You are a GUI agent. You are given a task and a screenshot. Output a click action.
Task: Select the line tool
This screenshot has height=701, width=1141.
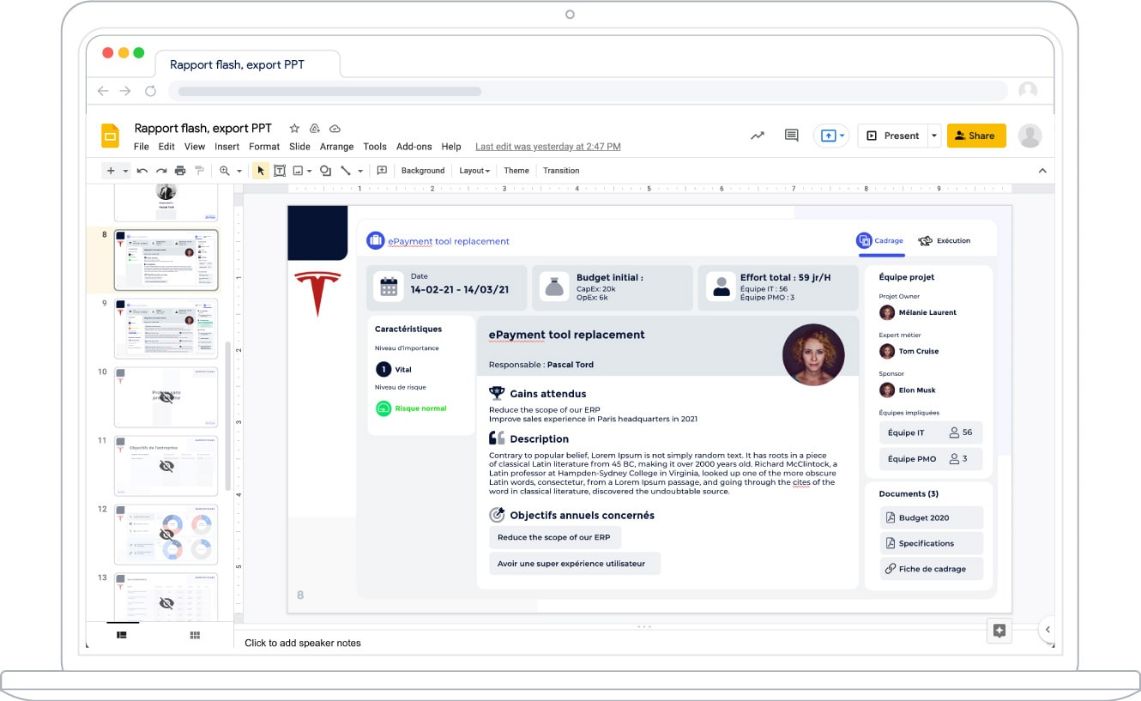[x=345, y=170]
